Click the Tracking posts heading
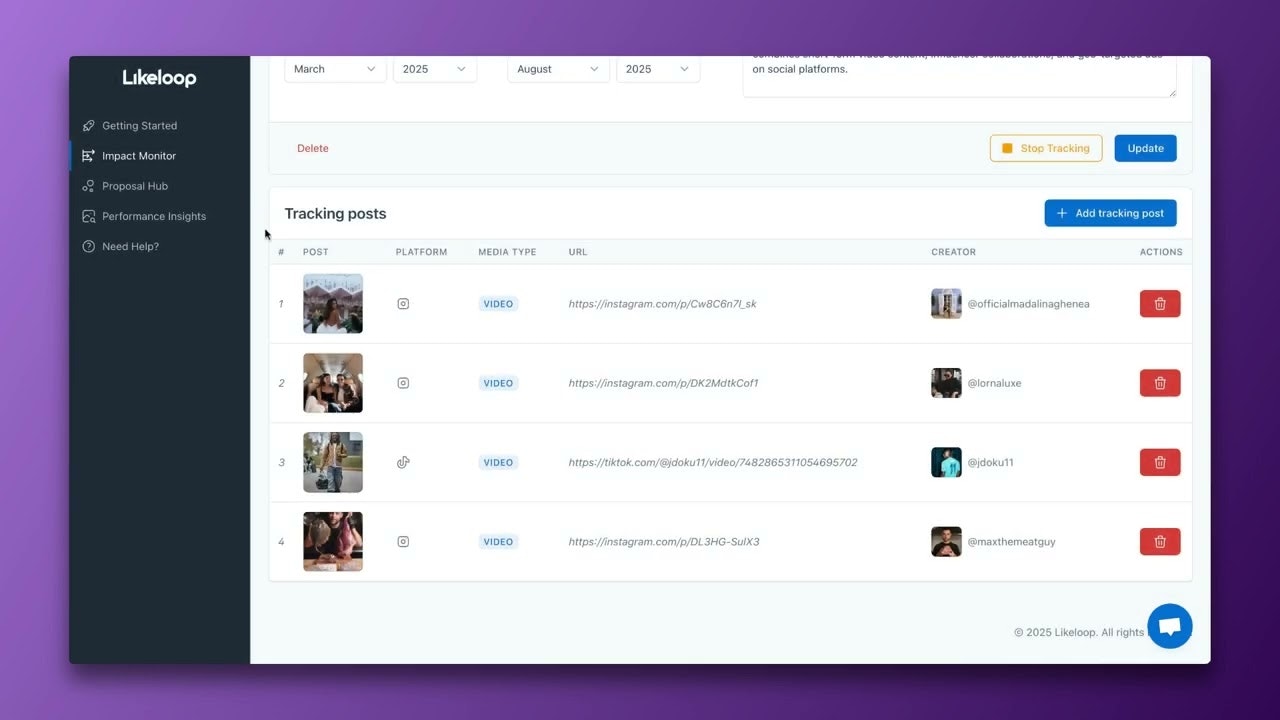This screenshot has width=1280, height=720. coord(335,213)
